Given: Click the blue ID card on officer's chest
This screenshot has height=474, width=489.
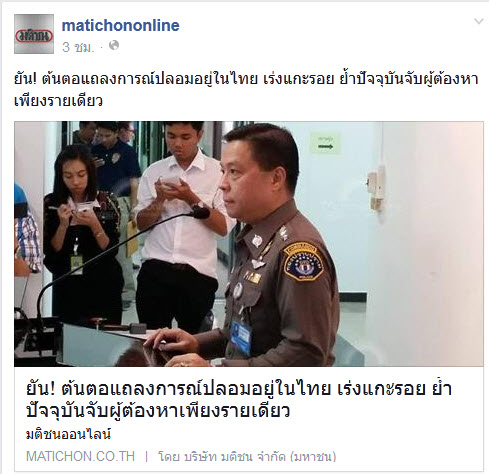Looking at the screenshot, I should (x=240, y=337).
